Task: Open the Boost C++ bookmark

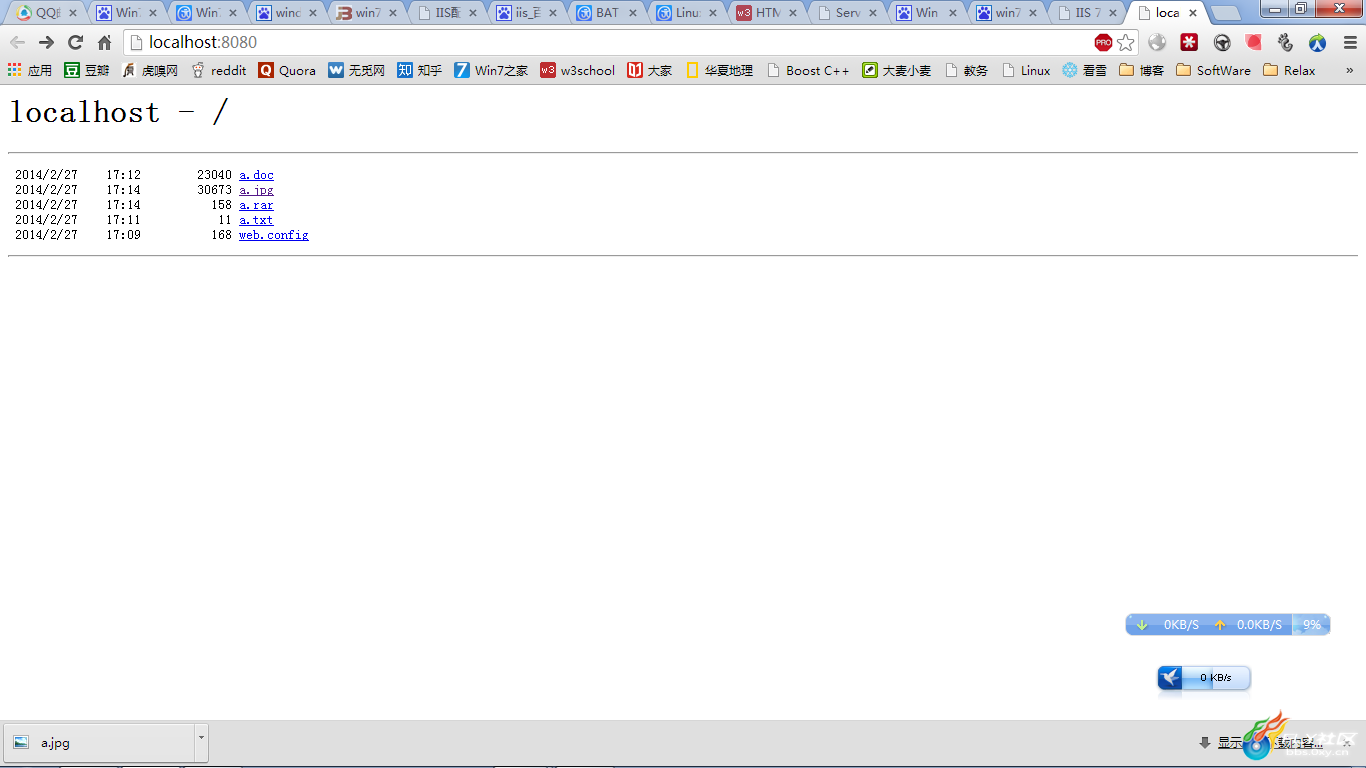Action: (x=808, y=70)
